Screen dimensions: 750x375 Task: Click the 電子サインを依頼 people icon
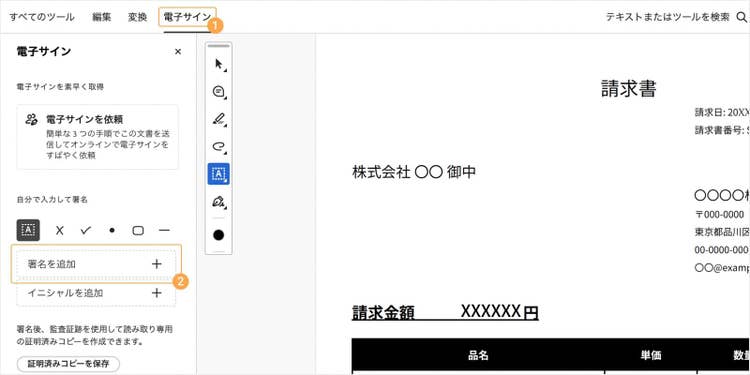tap(32, 120)
